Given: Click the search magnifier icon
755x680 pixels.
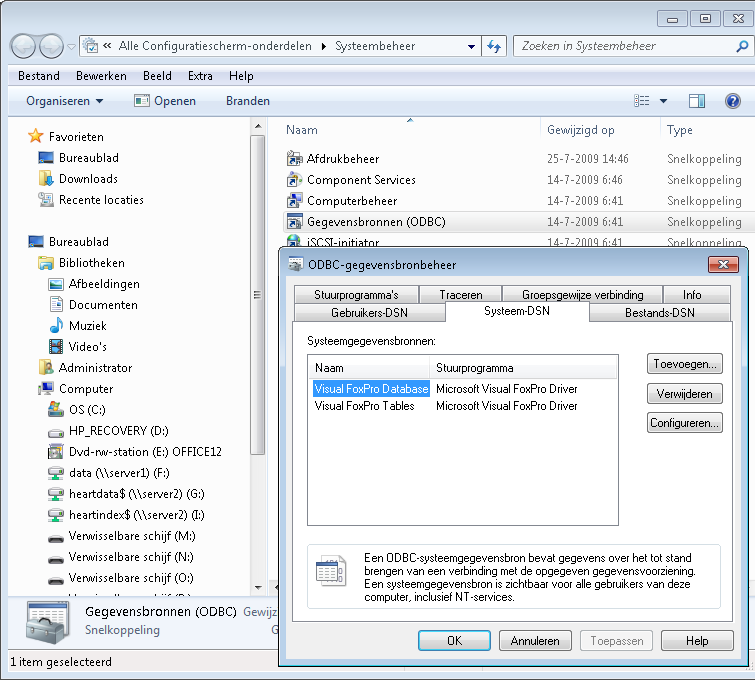Looking at the screenshot, I should point(742,46).
